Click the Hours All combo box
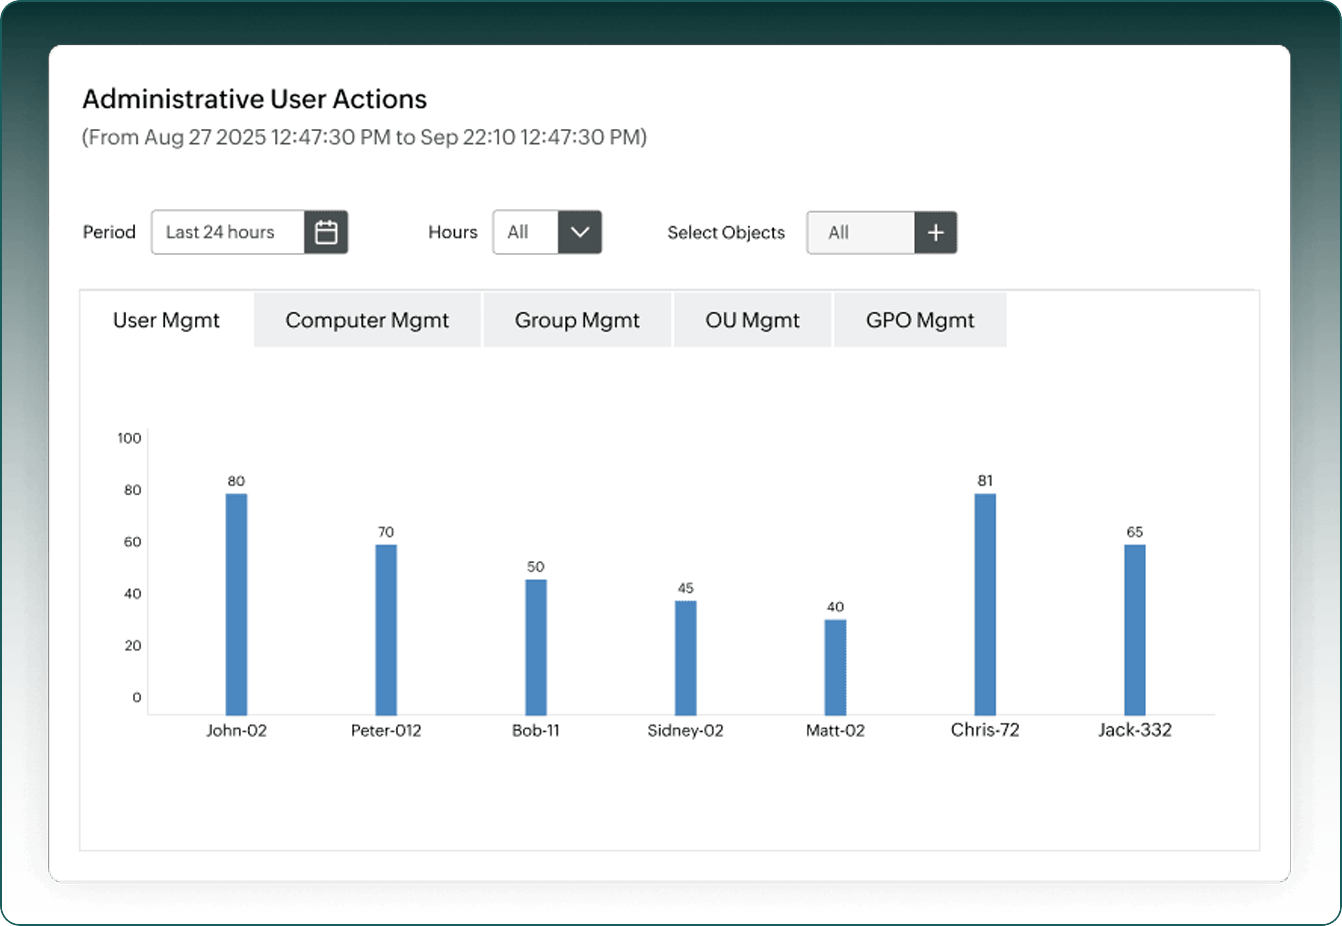 (547, 232)
